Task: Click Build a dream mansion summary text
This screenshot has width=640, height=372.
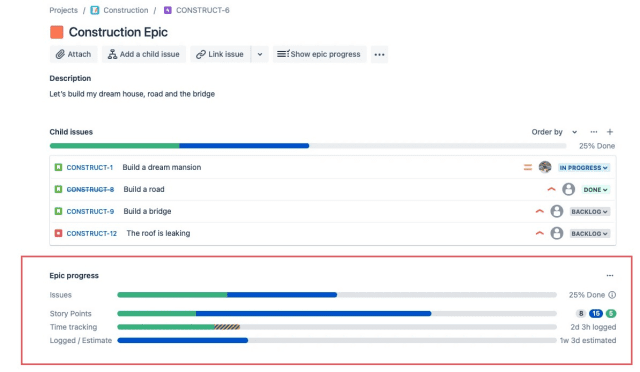Action: click(162, 167)
